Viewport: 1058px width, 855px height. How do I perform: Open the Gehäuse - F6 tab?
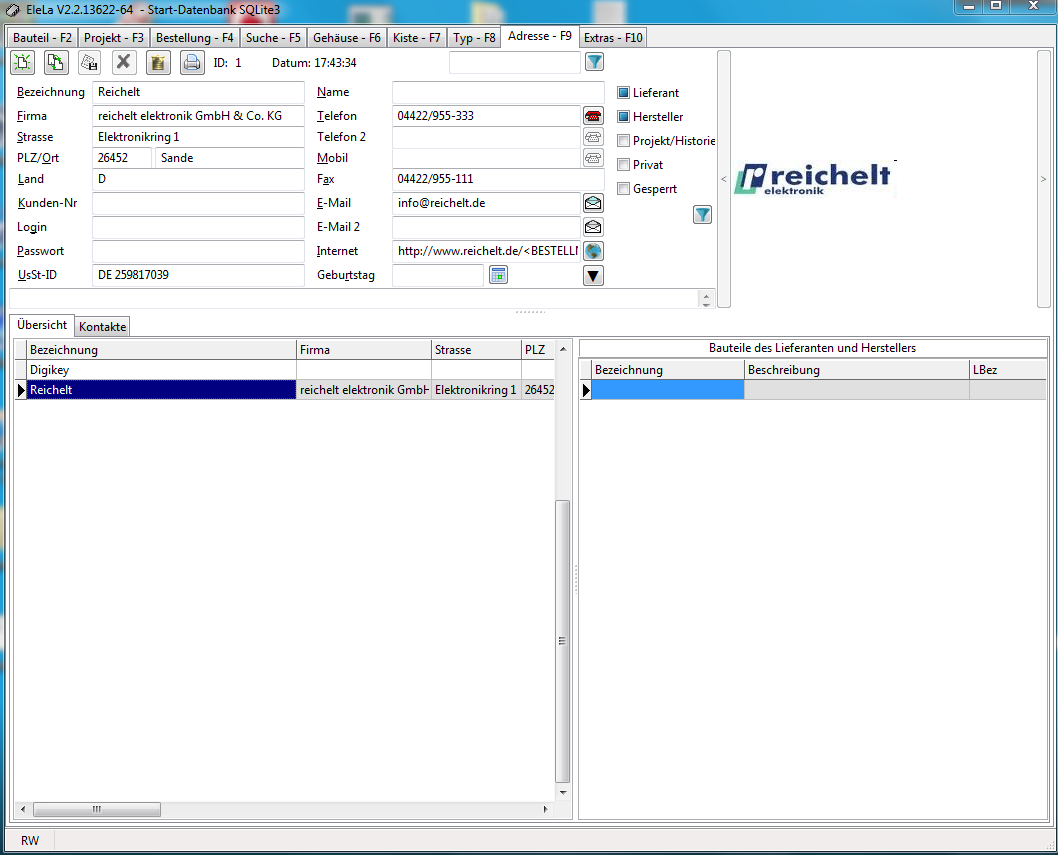347,38
